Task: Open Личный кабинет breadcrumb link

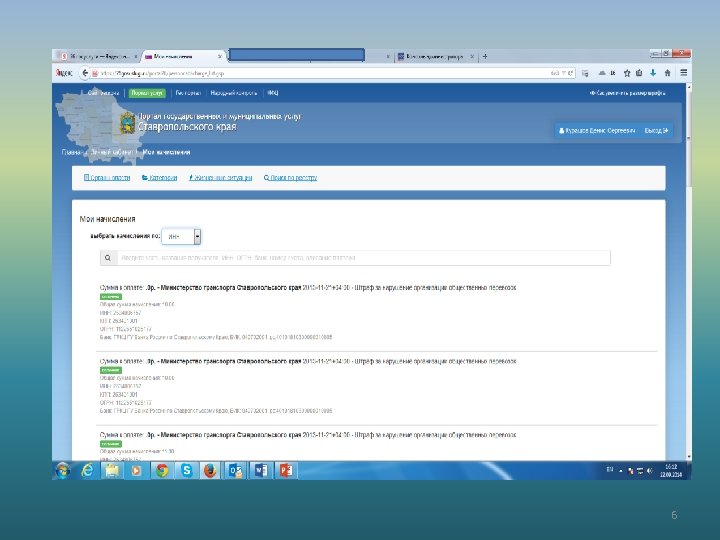Action: [x=112, y=152]
